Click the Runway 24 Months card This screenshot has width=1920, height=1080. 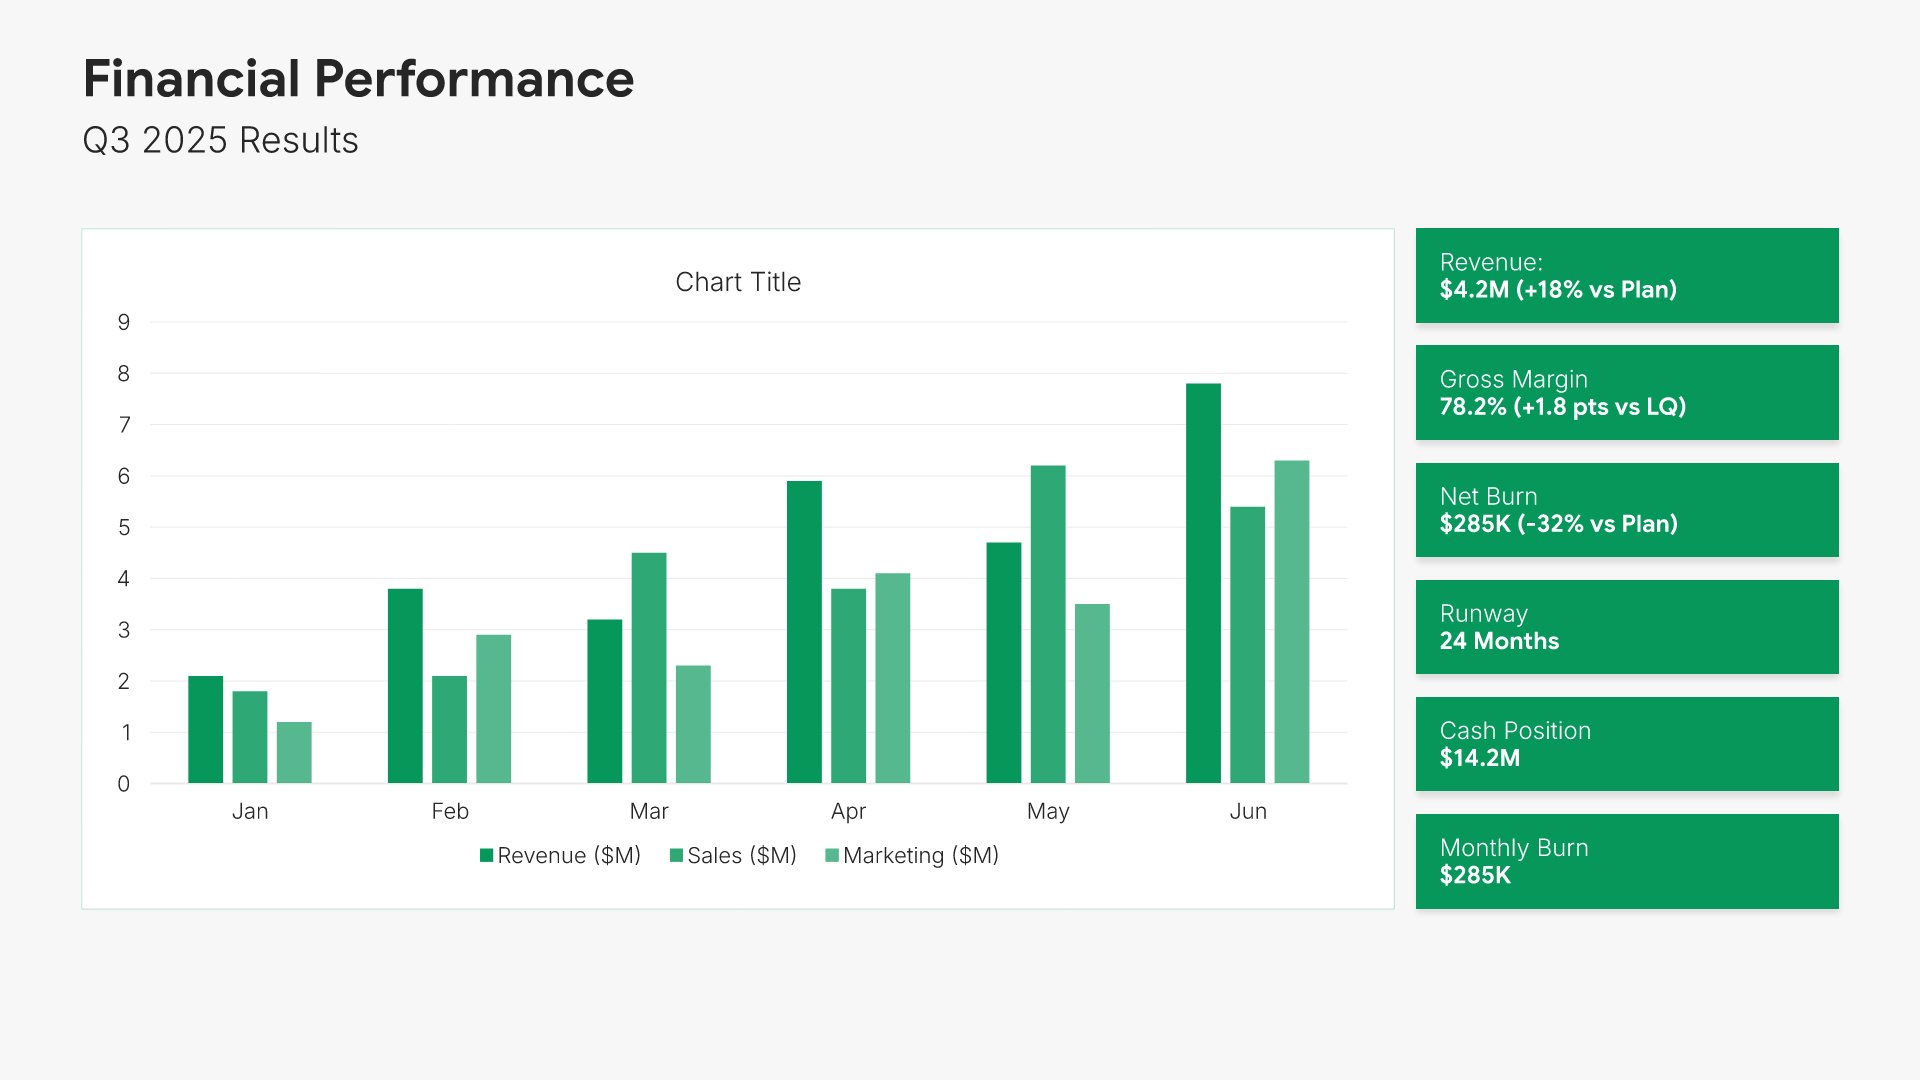(x=1627, y=627)
